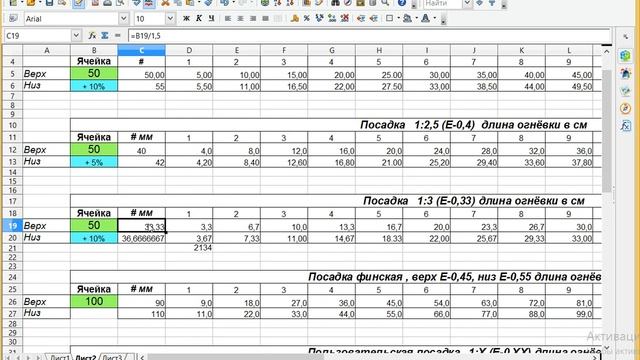Expand the Name Box C19 dropdown
This screenshot has width=640, height=360.
coord(76,36)
